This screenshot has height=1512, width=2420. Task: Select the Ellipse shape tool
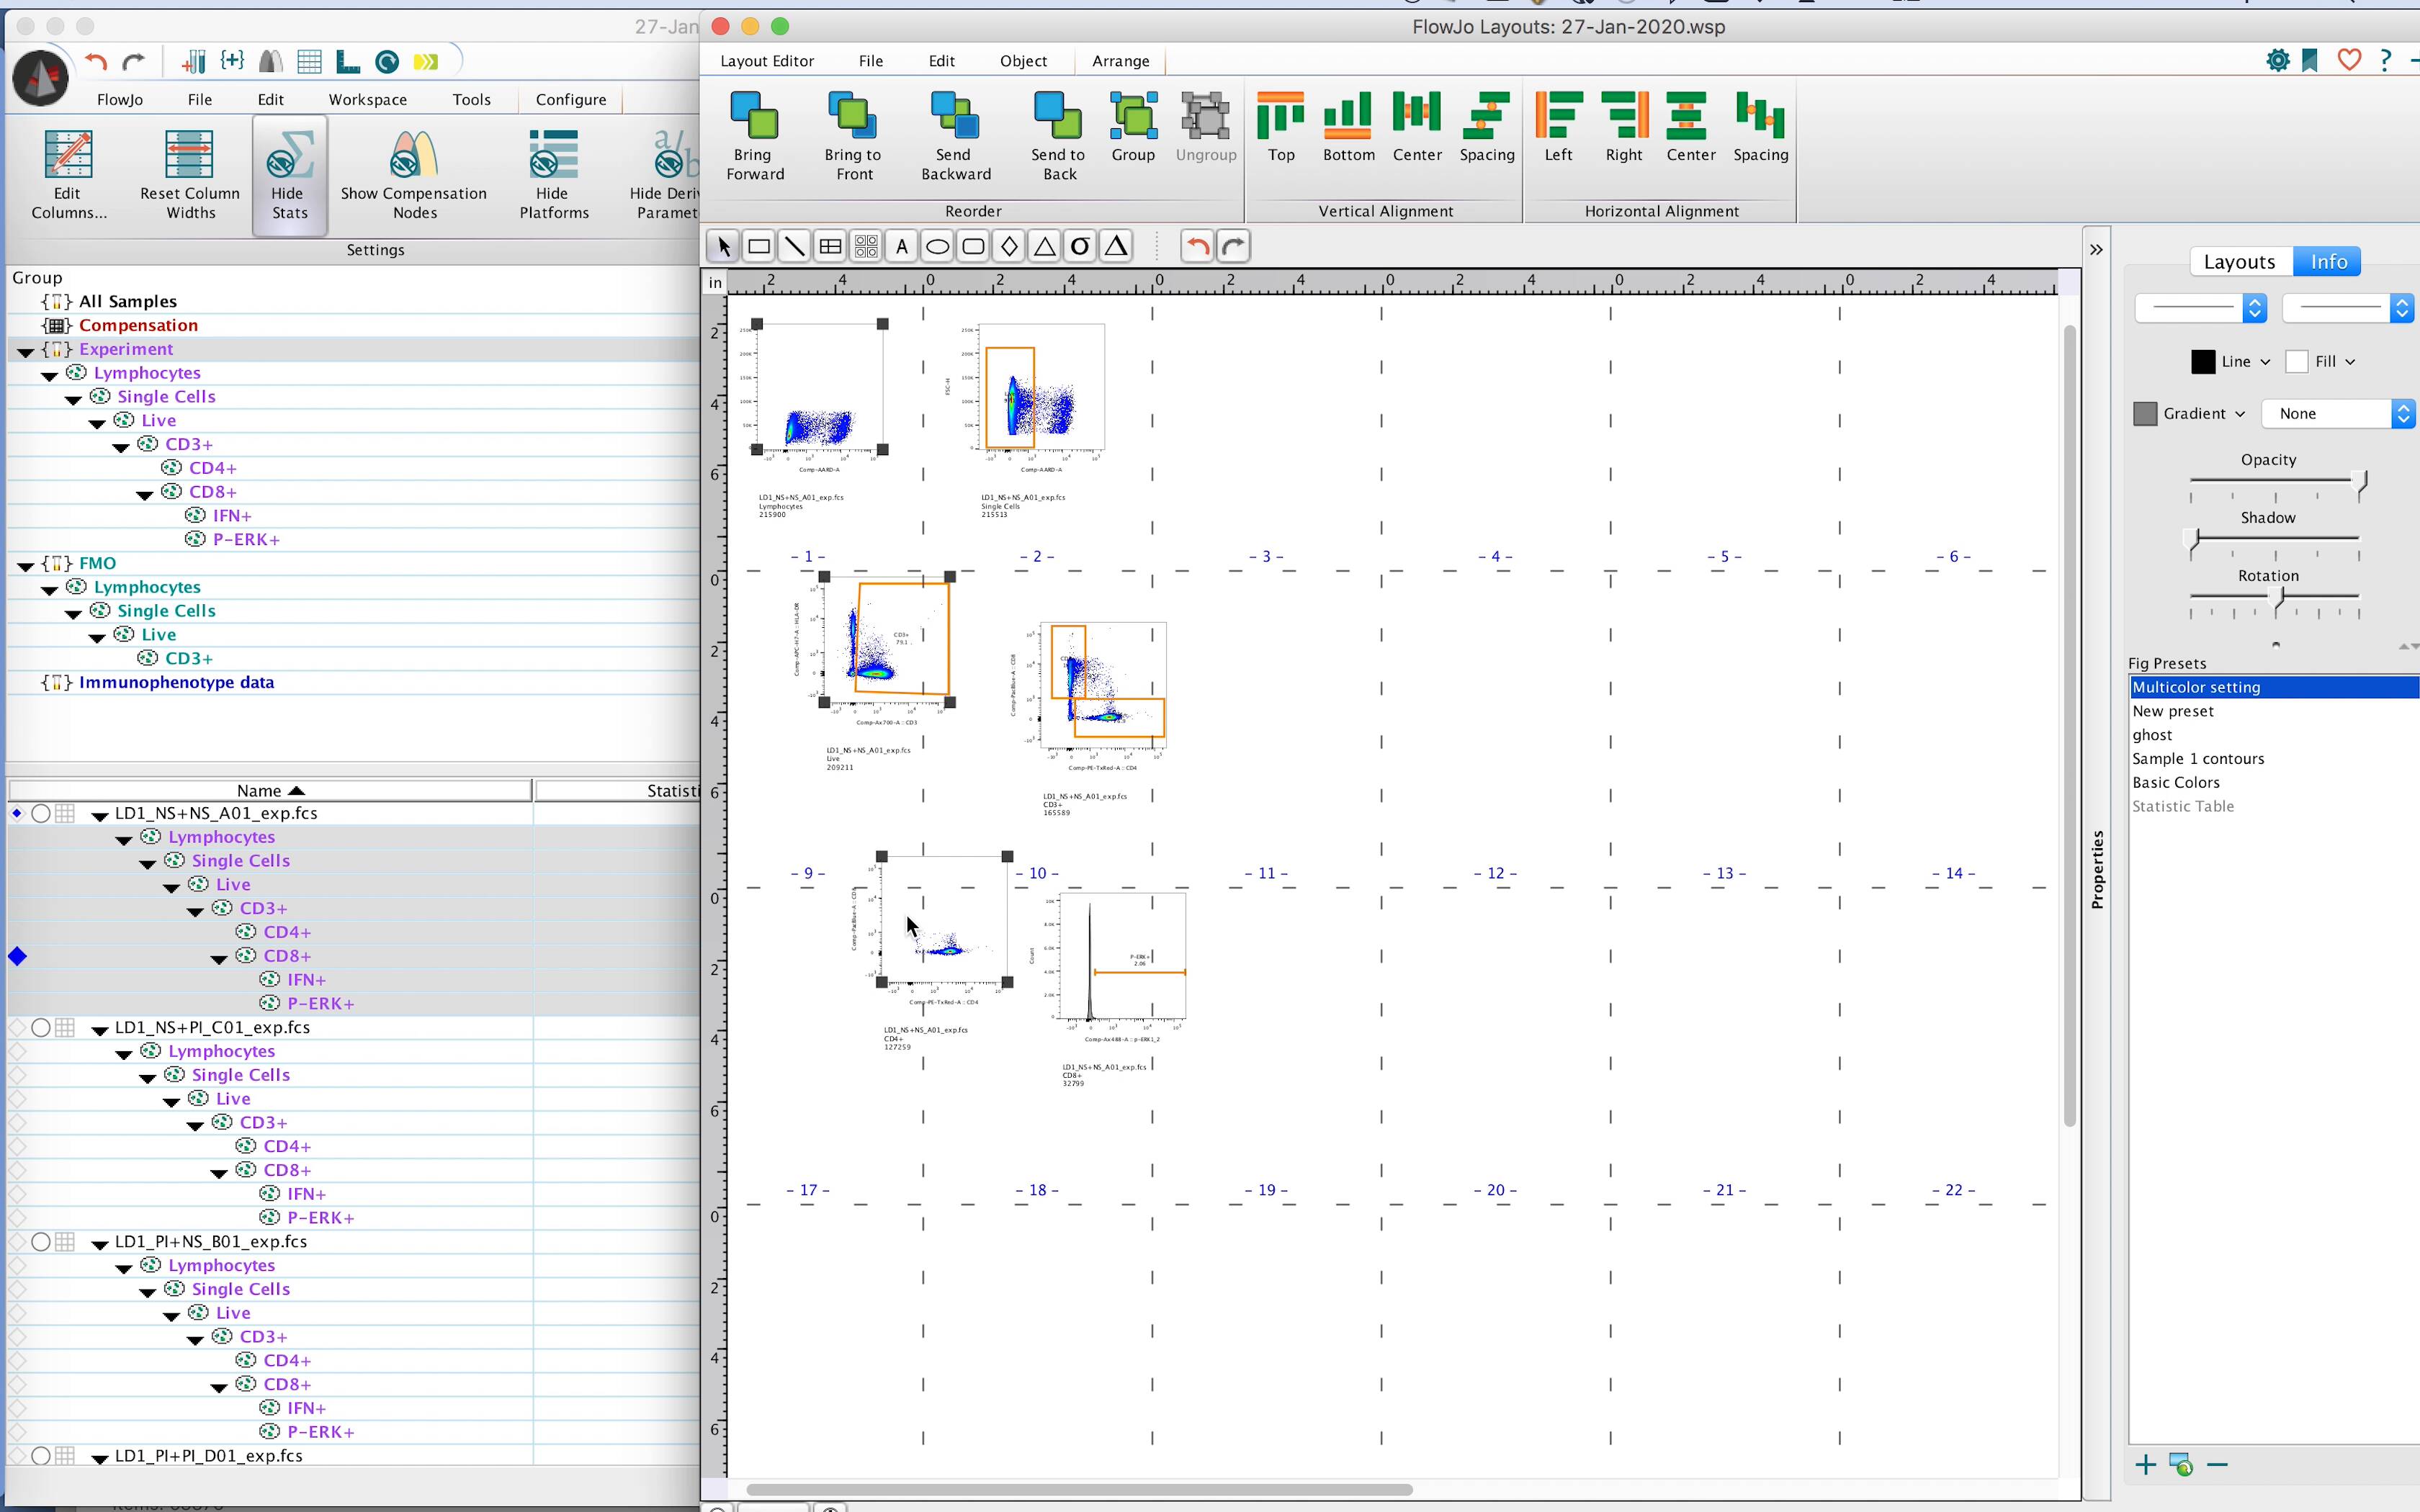pyautogui.click(x=937, y=247)
